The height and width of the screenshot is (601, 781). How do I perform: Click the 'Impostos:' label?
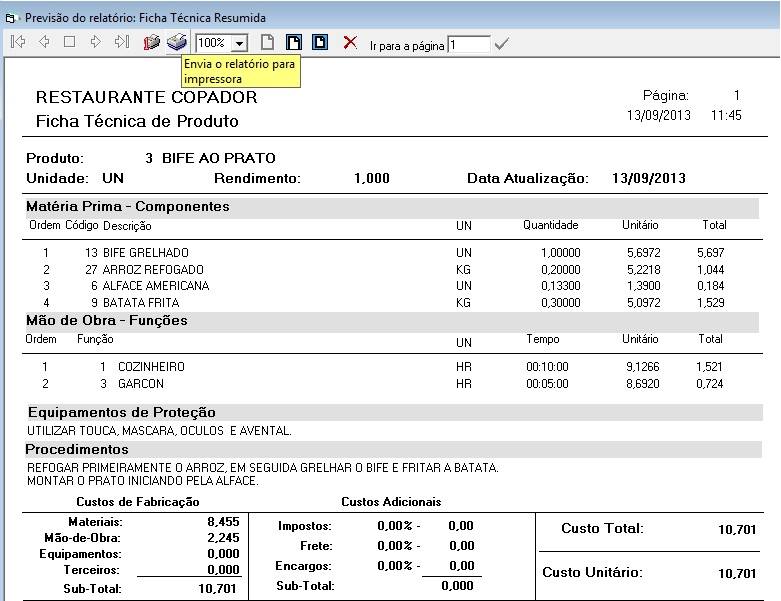[305, 526]
